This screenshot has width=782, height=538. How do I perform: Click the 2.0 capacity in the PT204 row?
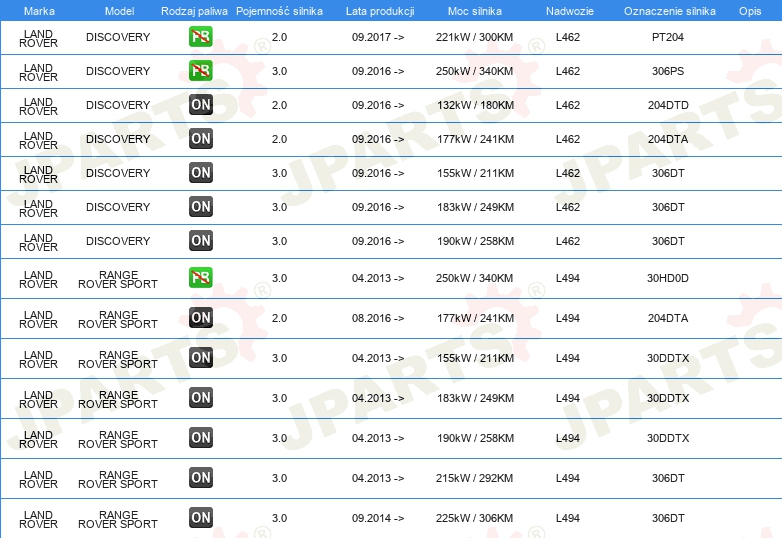279,37
